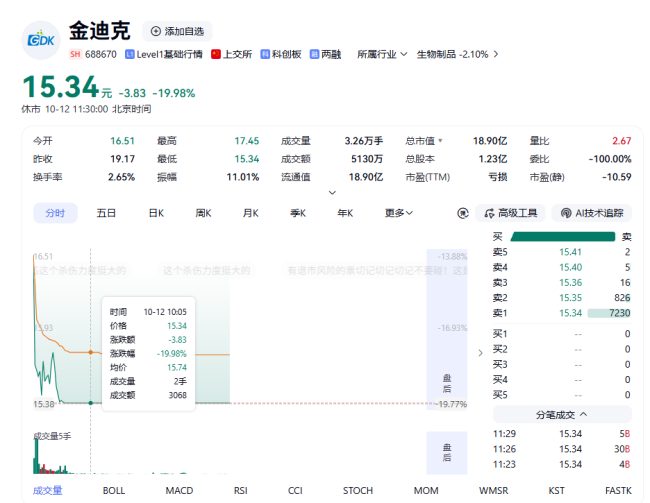
Task: Click the 科创板 tag icon
Action: click(x=265, y=54)
